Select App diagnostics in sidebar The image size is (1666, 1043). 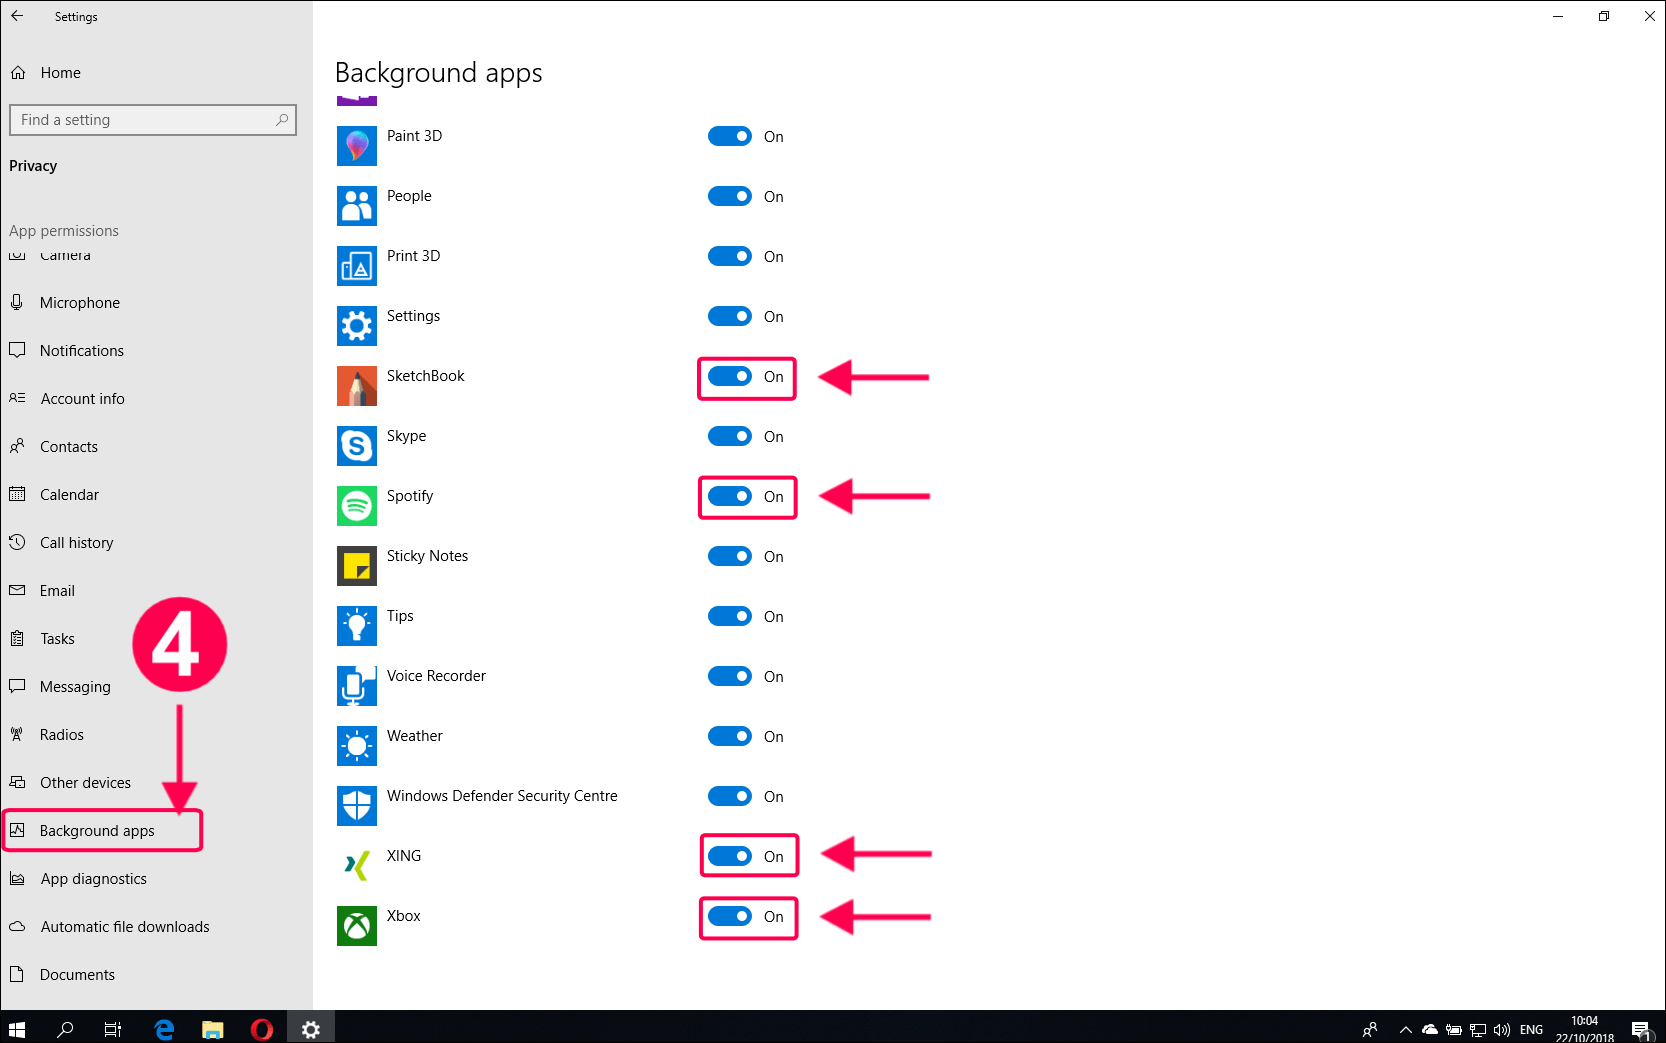(x=156, y=879)
